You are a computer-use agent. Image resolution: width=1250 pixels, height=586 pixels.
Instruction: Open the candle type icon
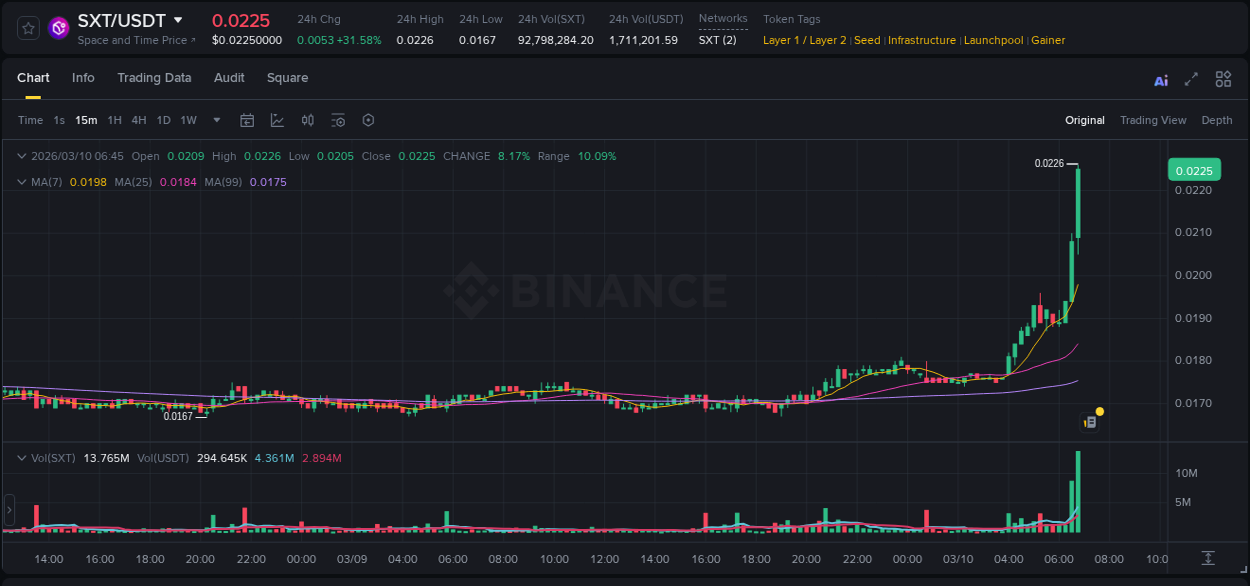(x=307, y=120)
